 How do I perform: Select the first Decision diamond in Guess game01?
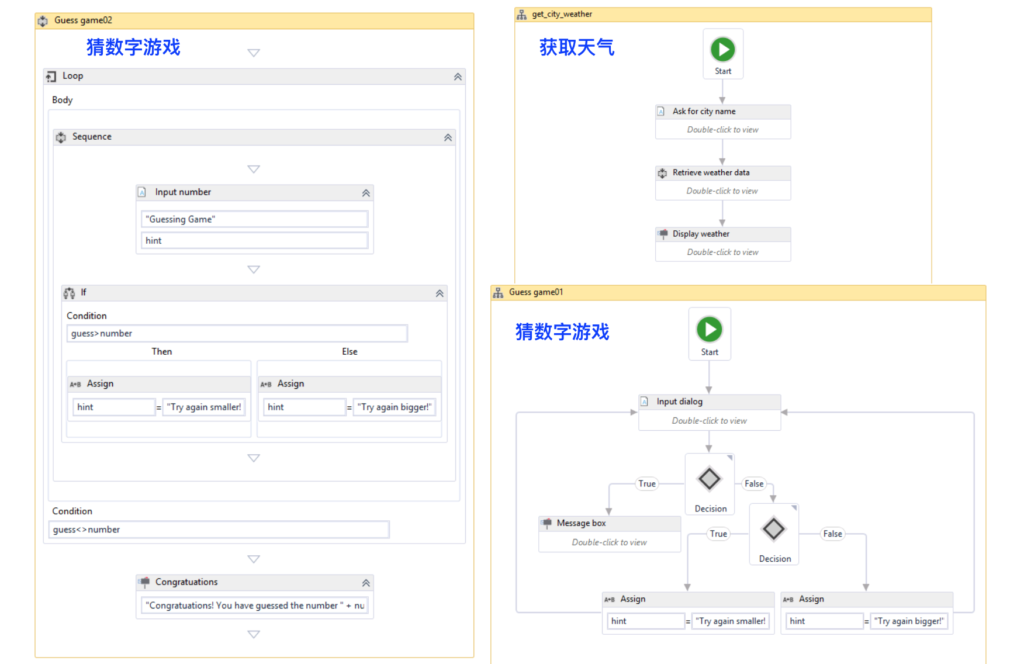[710, 481]
